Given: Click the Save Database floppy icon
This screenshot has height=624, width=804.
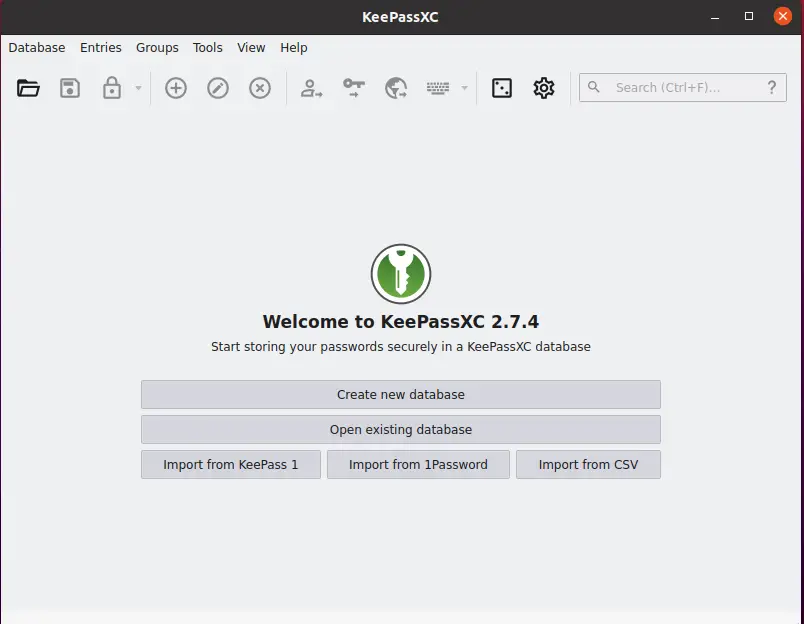Looking at the screenshot, I should pyautogui.click(x=70, y=88).
